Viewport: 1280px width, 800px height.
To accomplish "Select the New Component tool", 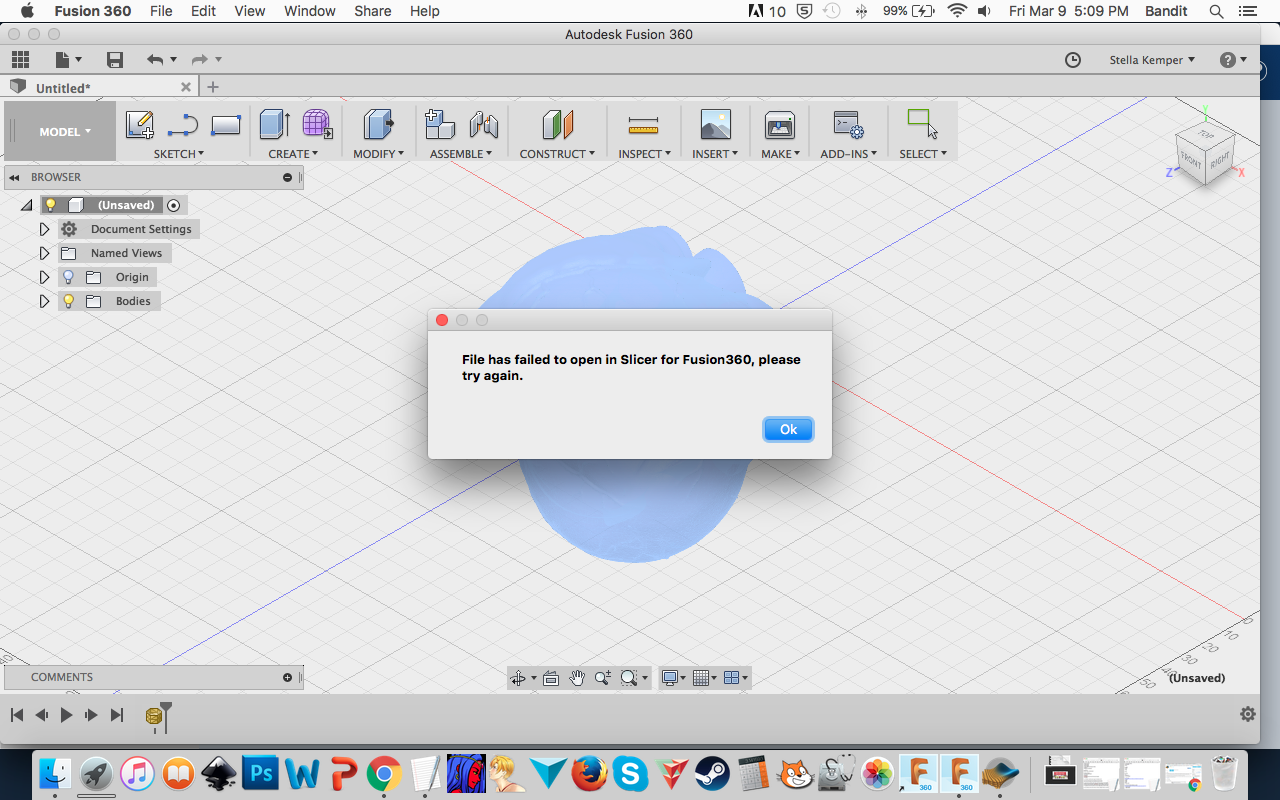I will 439,125.
